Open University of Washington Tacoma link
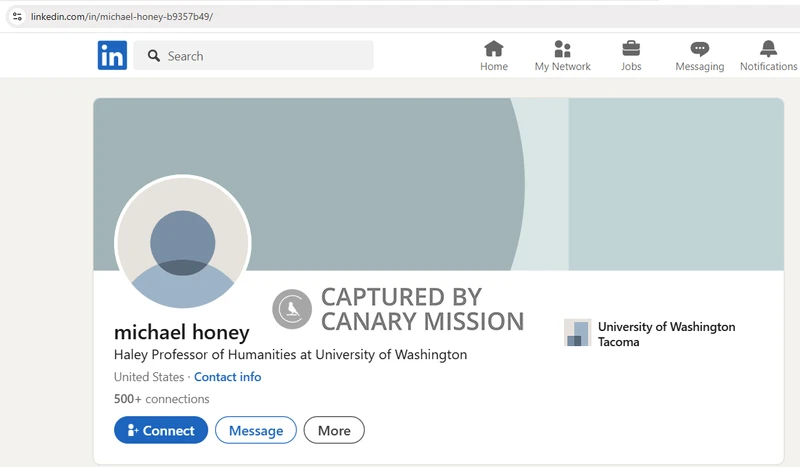 666,334
